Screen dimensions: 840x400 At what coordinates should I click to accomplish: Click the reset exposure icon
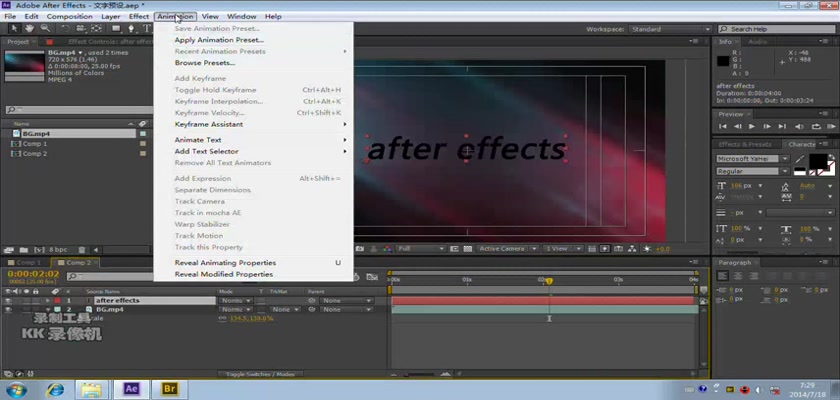(647, 249)
